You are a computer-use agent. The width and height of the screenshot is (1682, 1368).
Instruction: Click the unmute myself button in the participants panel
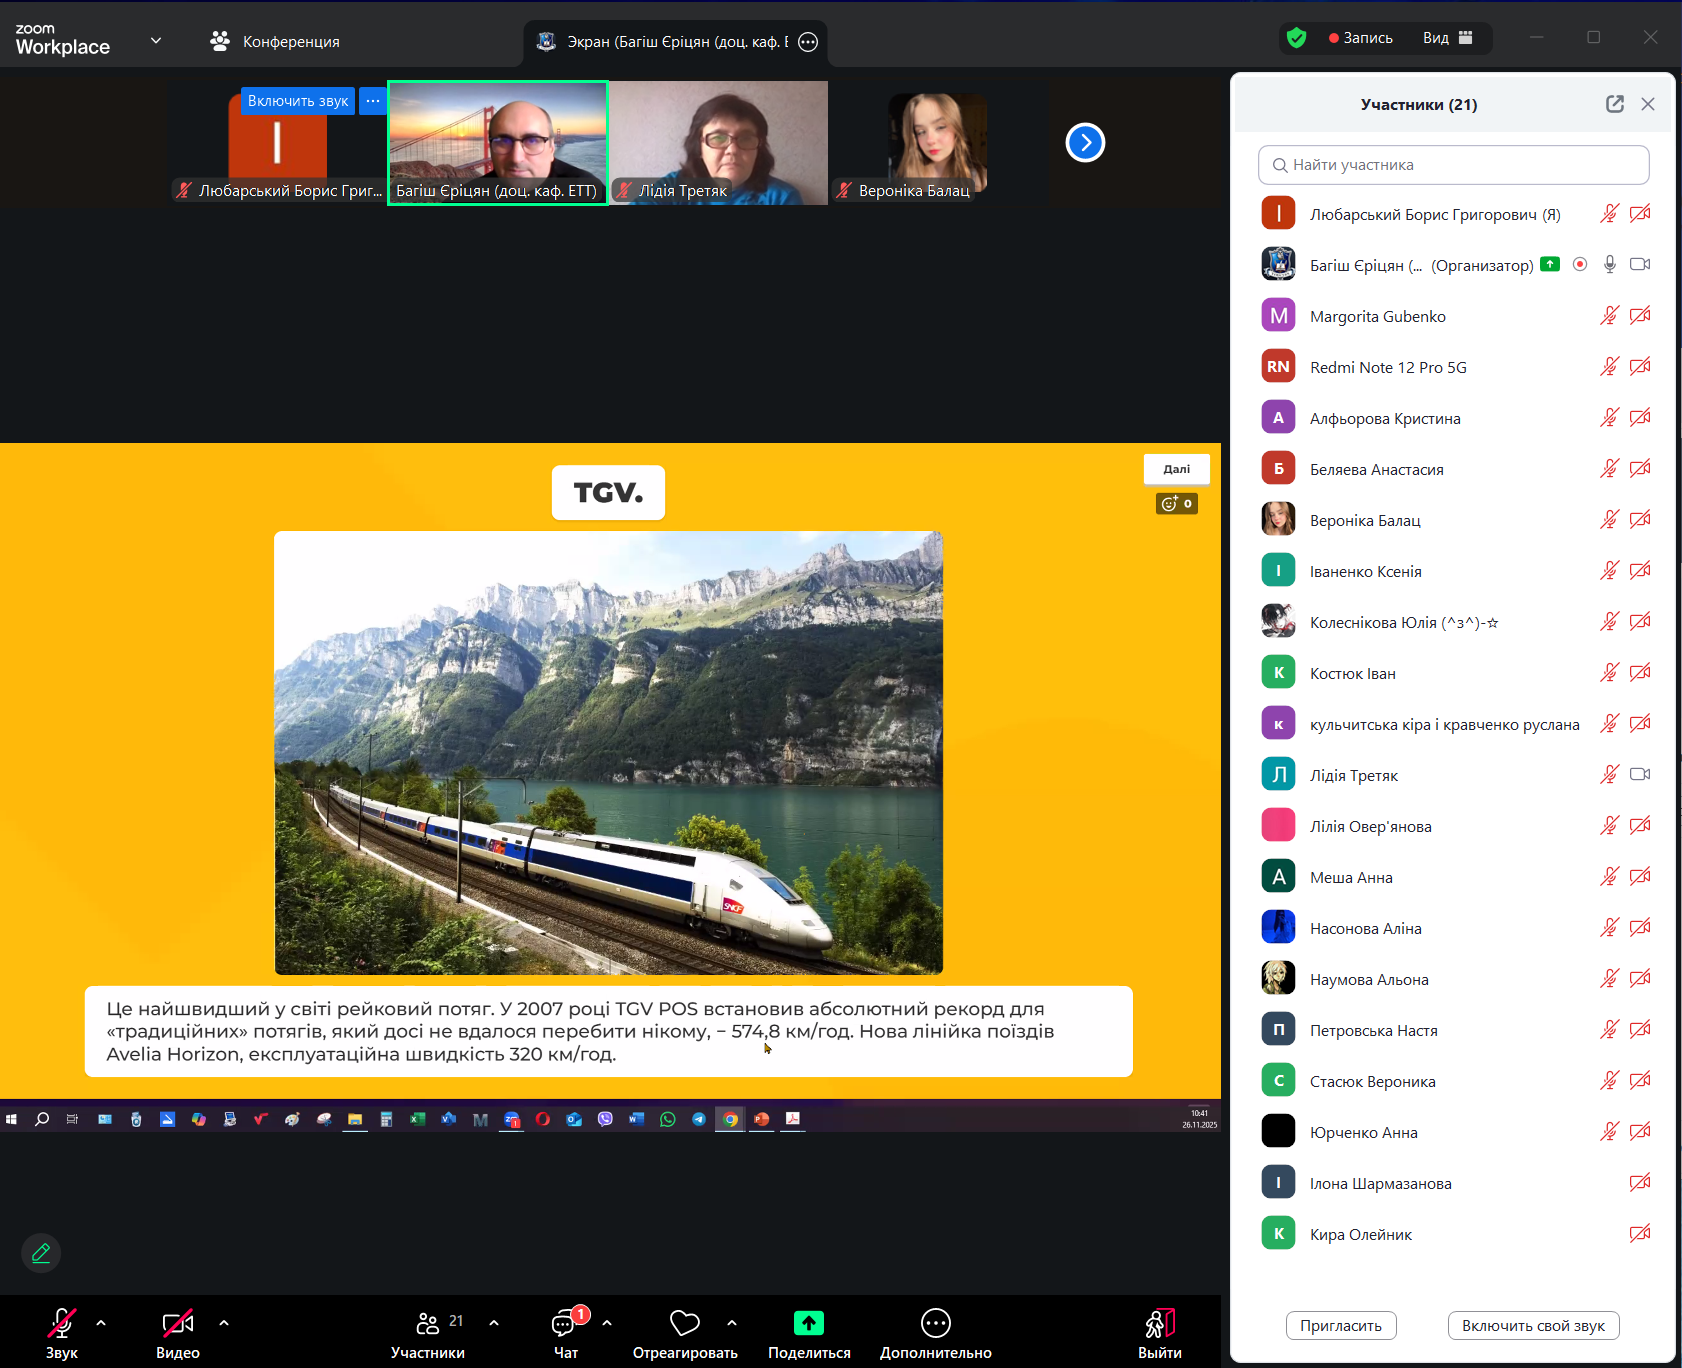tap(1532, 1326)
